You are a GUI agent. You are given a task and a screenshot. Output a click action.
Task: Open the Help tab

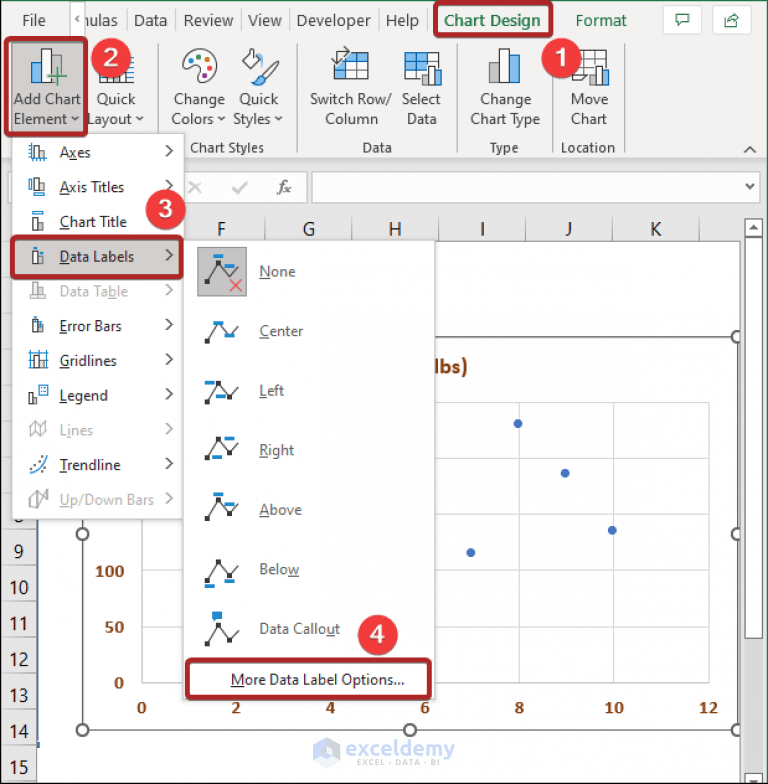(402, 20)
